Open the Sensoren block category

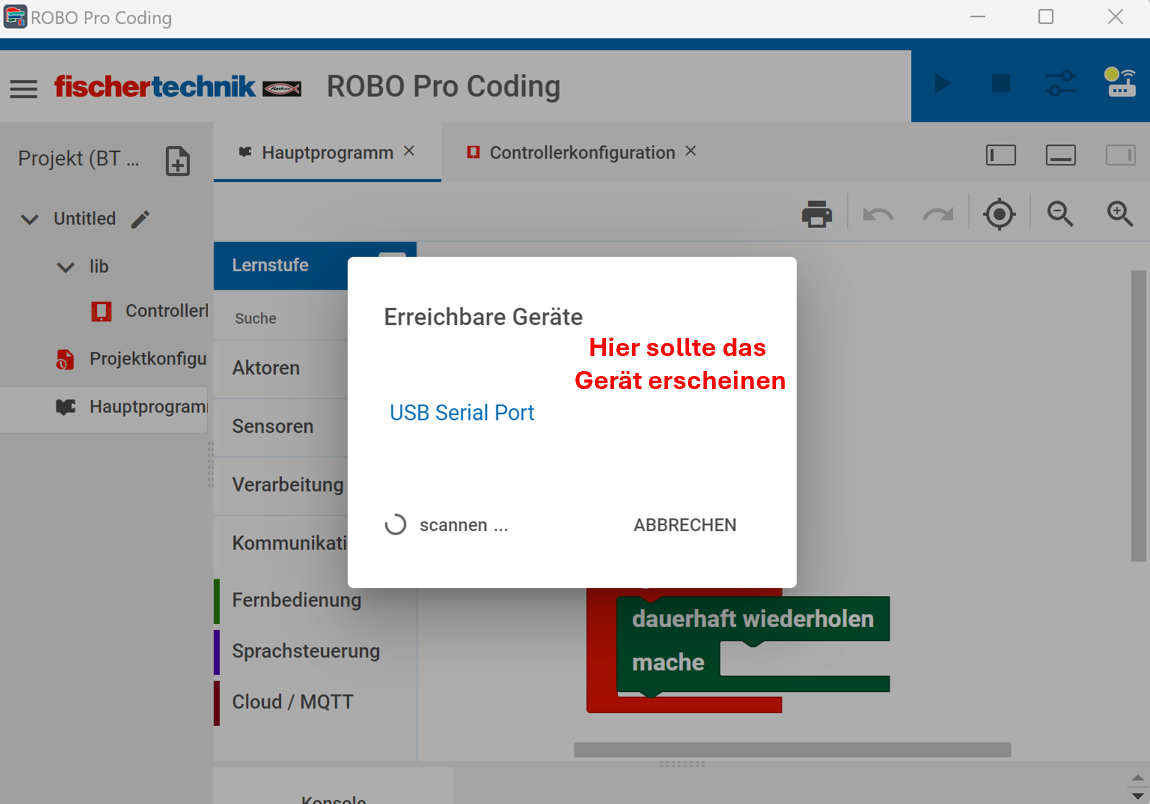[281, 427]
